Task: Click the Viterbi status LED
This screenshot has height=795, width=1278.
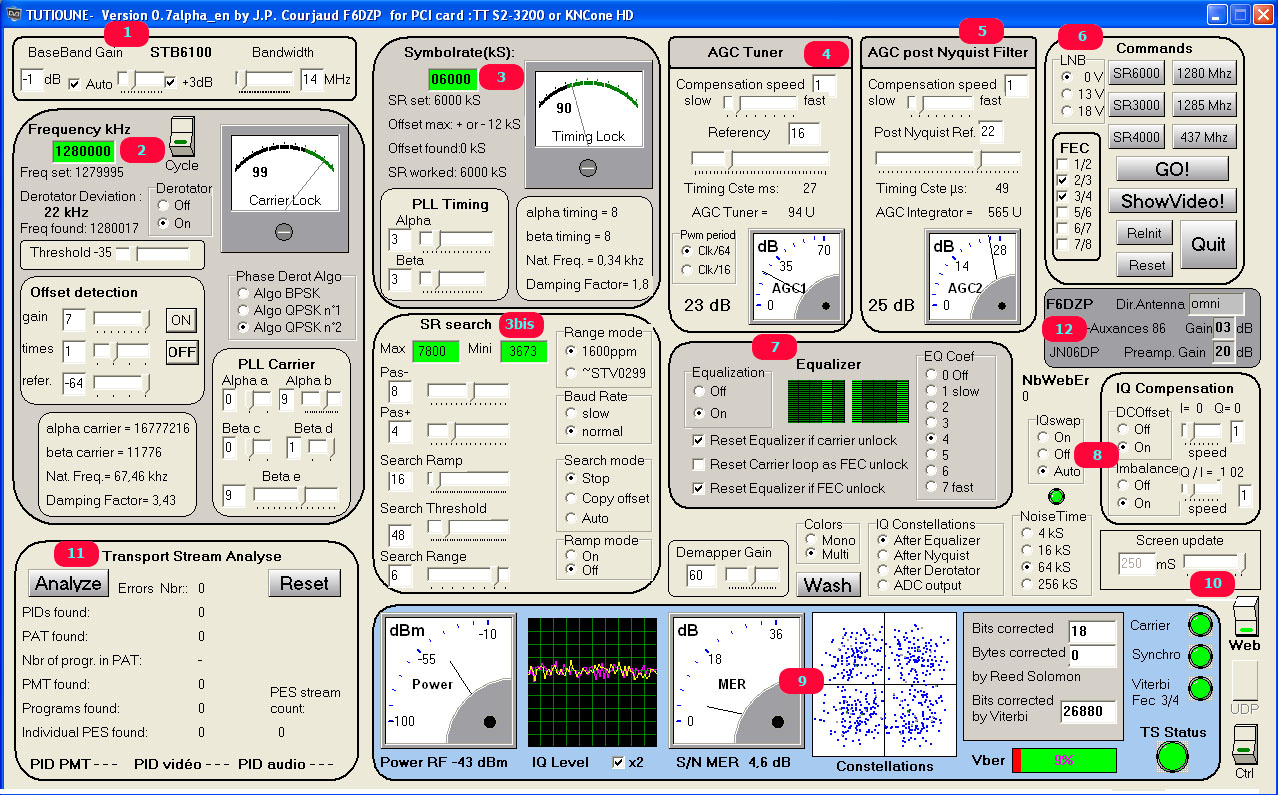Action: click(1197, 689)
